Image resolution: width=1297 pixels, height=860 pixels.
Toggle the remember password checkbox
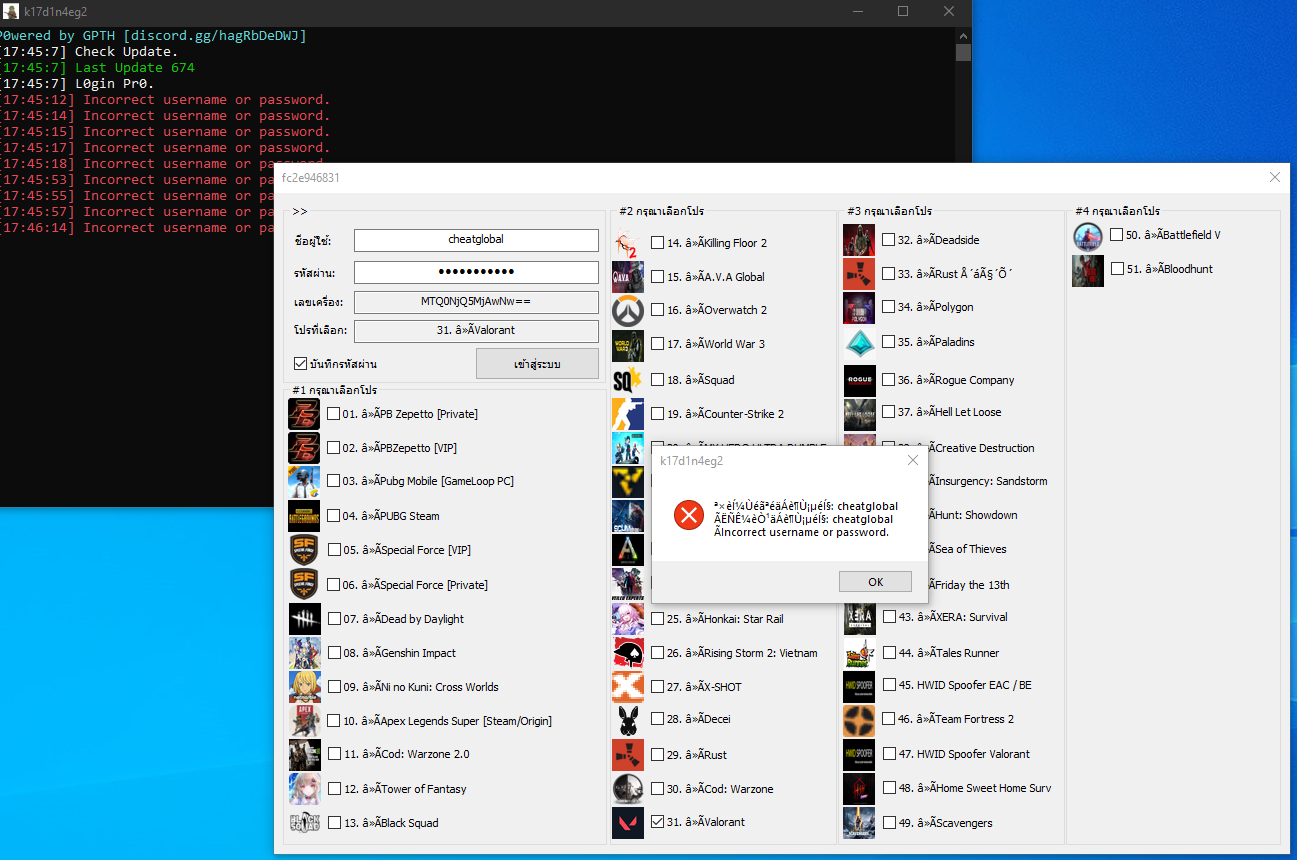click(x=300, y=364)
